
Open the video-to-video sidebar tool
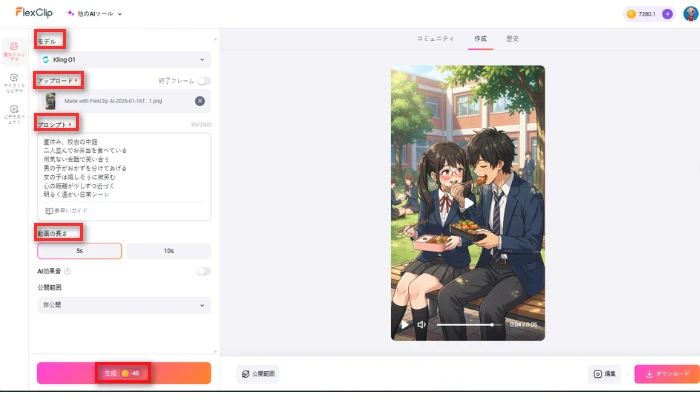coord(14,113)
